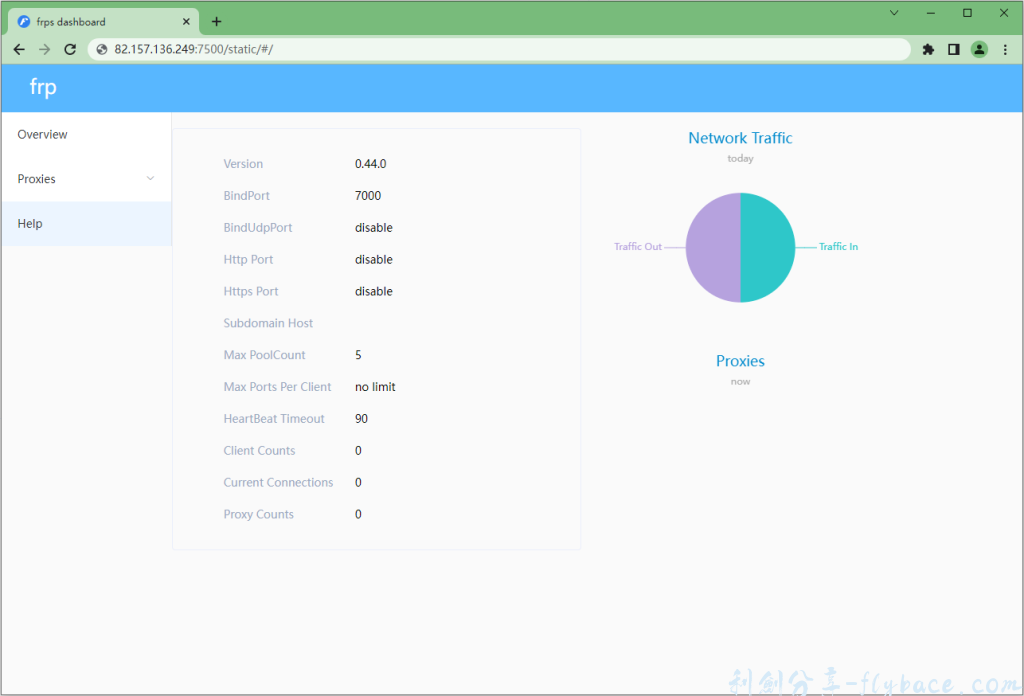This screenshot has height=696, width=1024.
Task: Select Help in the sidebar
Action: (30, 224)
